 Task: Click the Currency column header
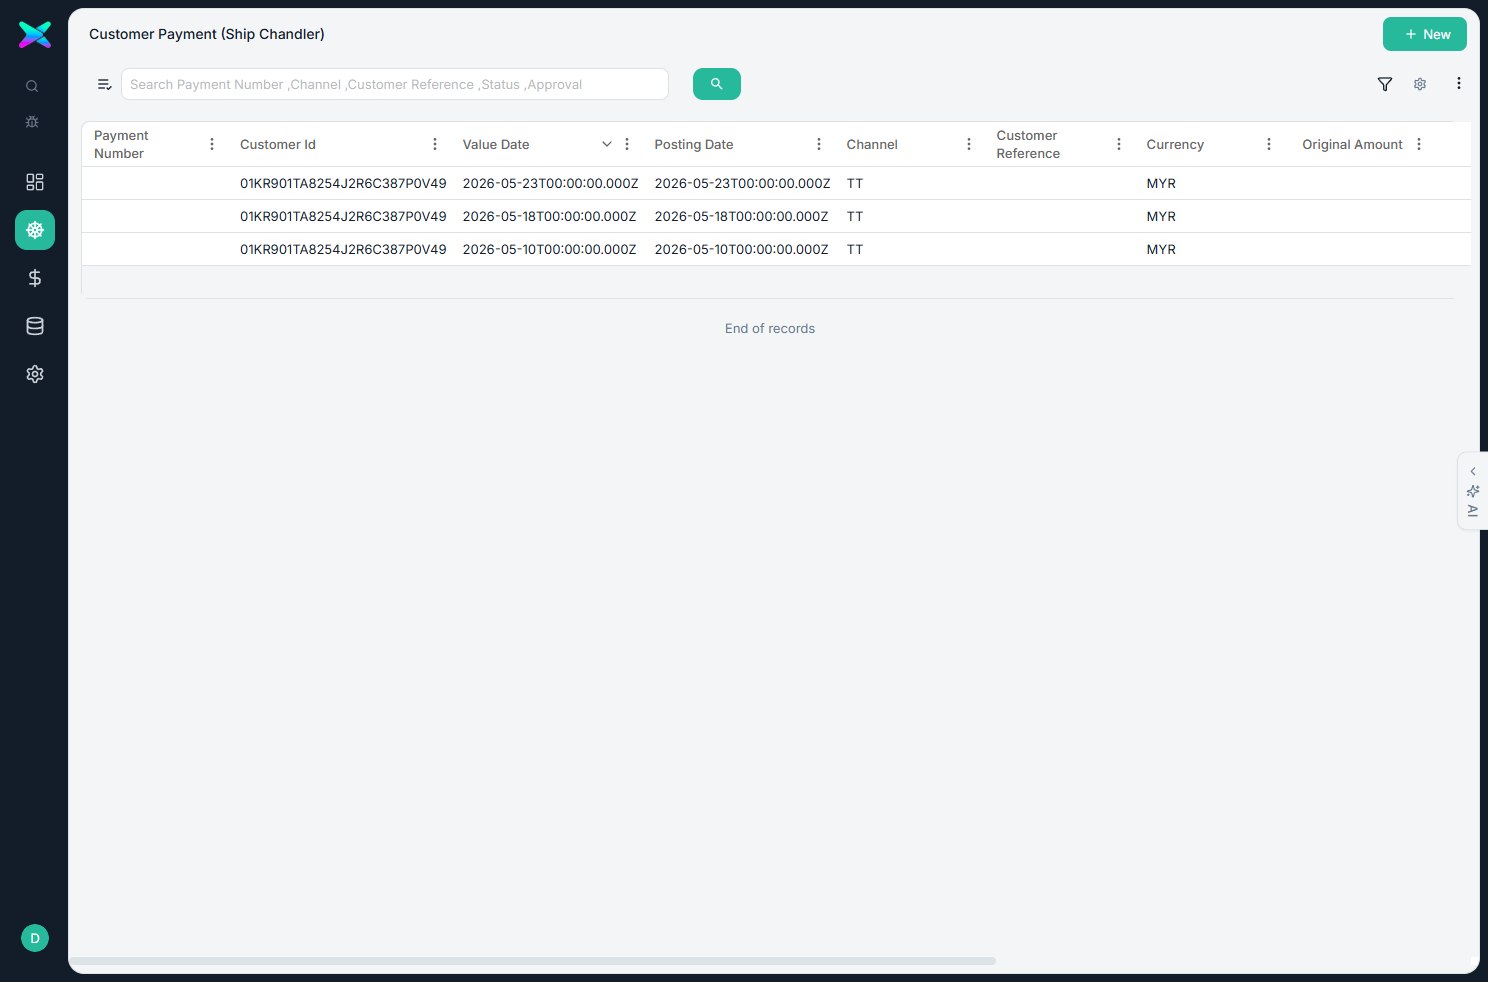[x=1175, y=144]
